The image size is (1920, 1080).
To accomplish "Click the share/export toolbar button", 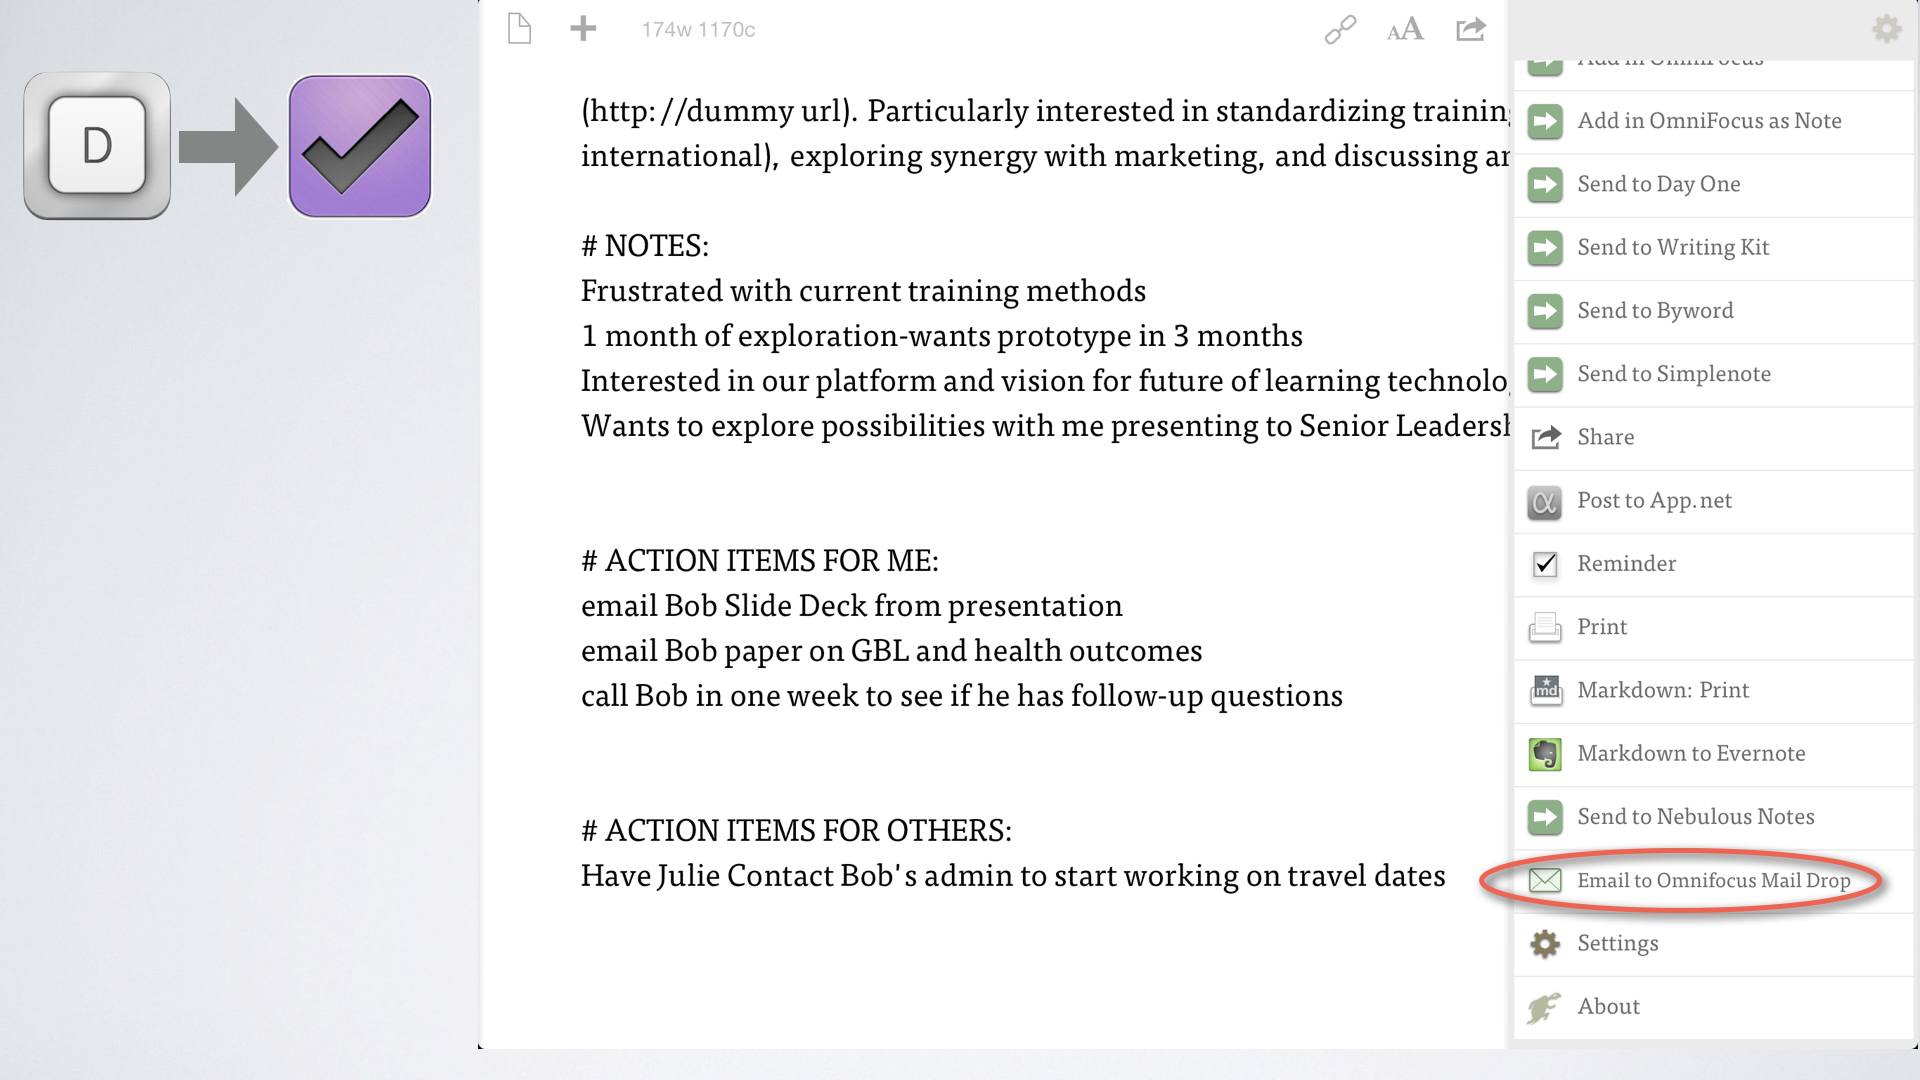I will click(x=1473, y=29).
